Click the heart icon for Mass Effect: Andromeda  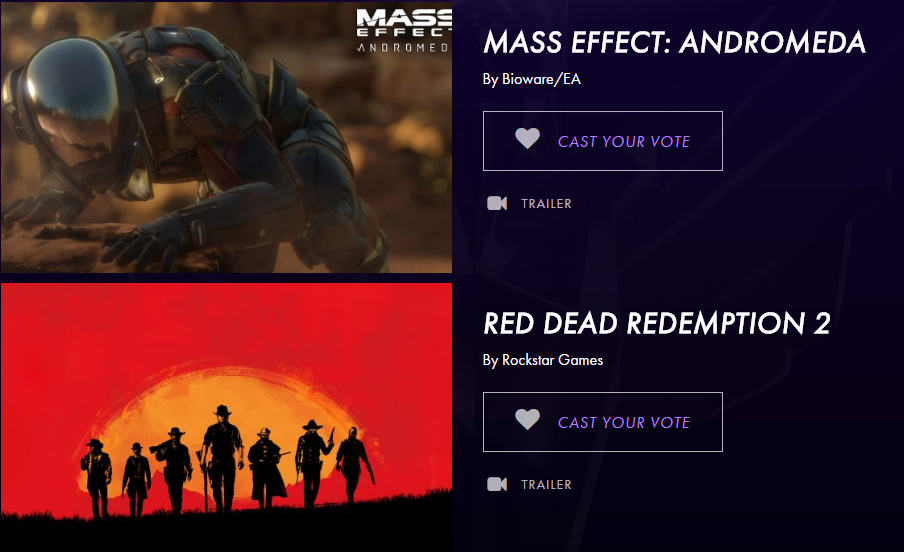[527, 138]
